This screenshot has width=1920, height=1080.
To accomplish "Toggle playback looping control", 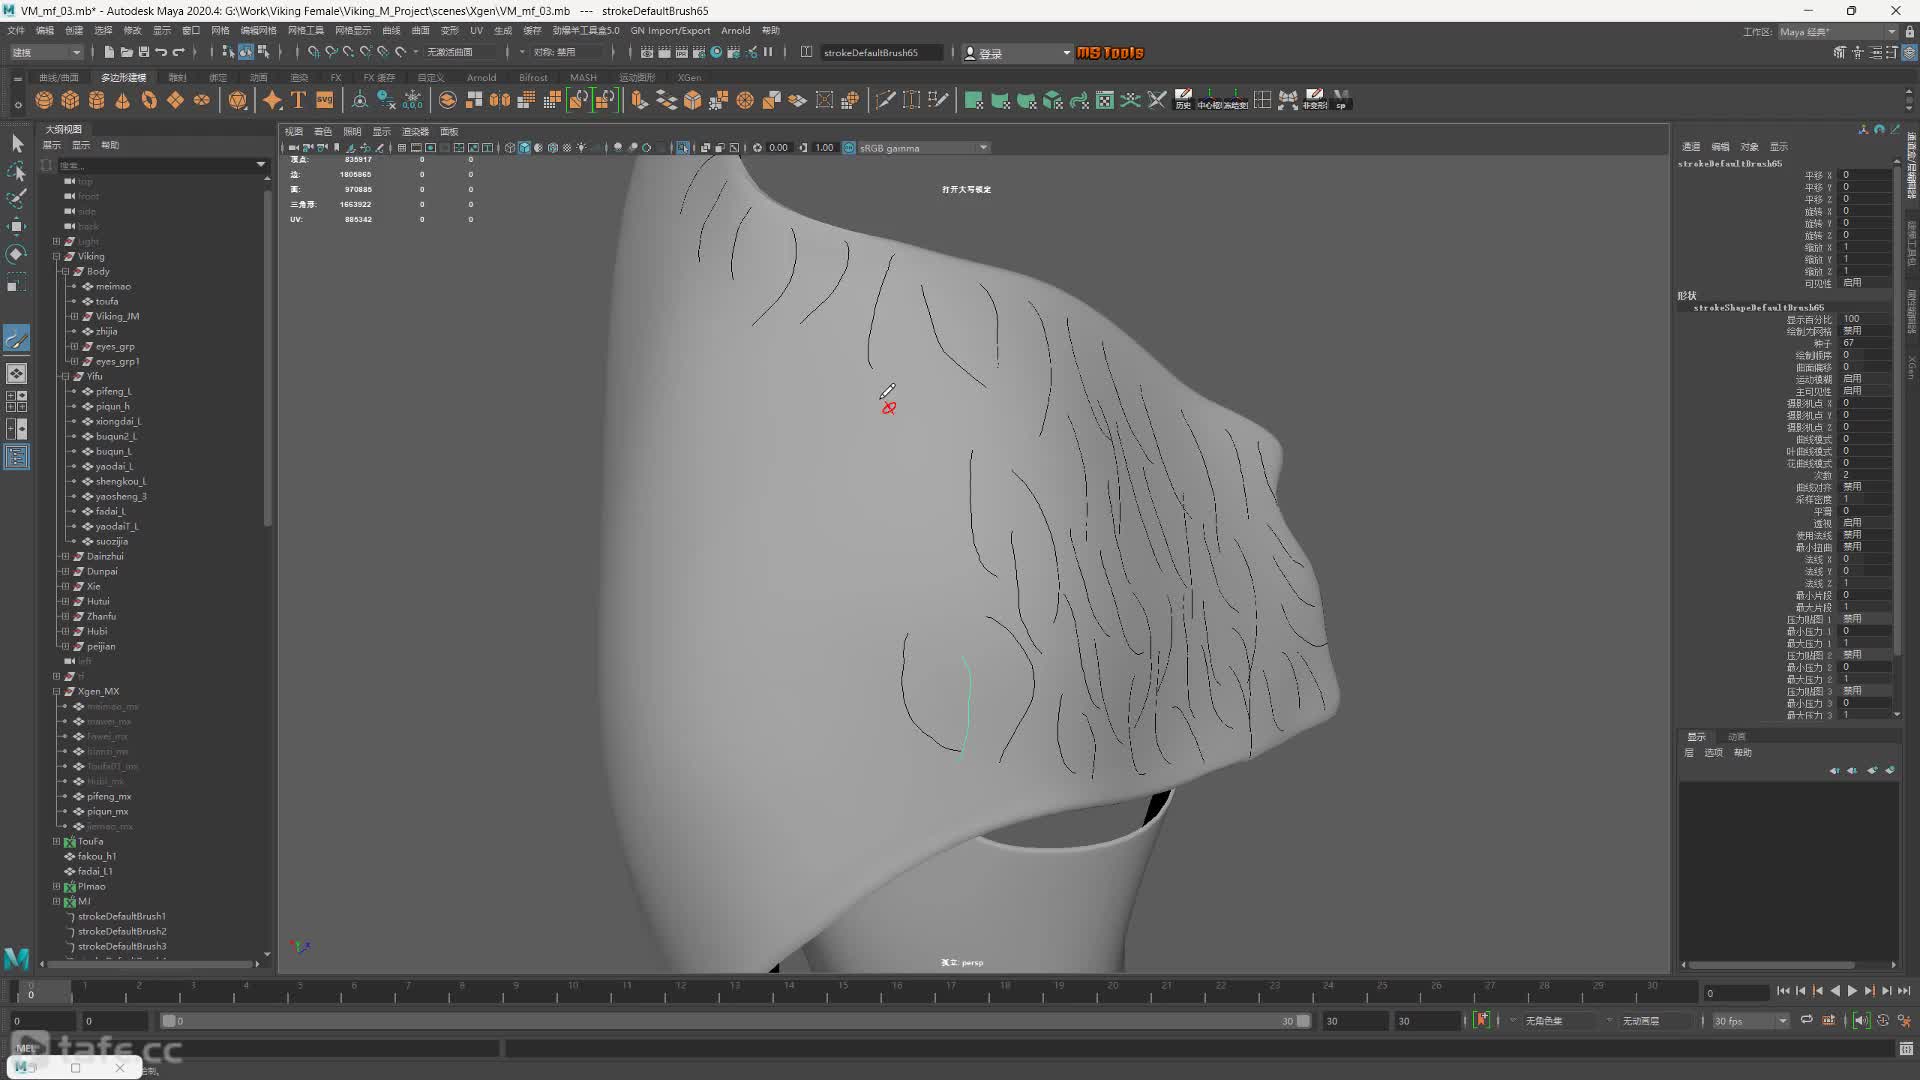I will click(1807, 1020).
